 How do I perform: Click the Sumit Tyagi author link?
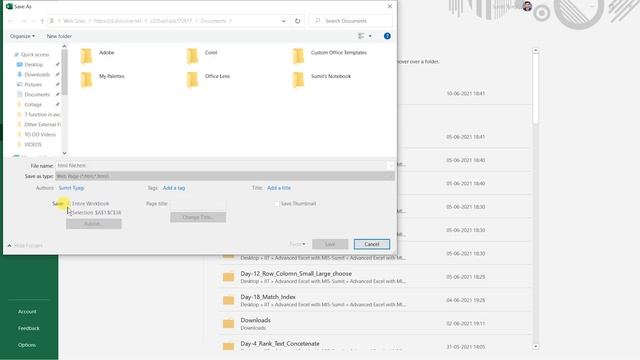[71, 188]
